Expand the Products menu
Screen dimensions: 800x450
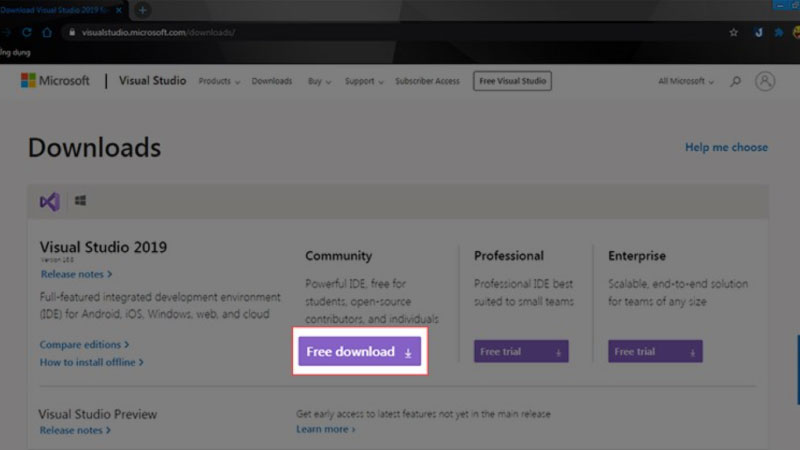point(219,81)
